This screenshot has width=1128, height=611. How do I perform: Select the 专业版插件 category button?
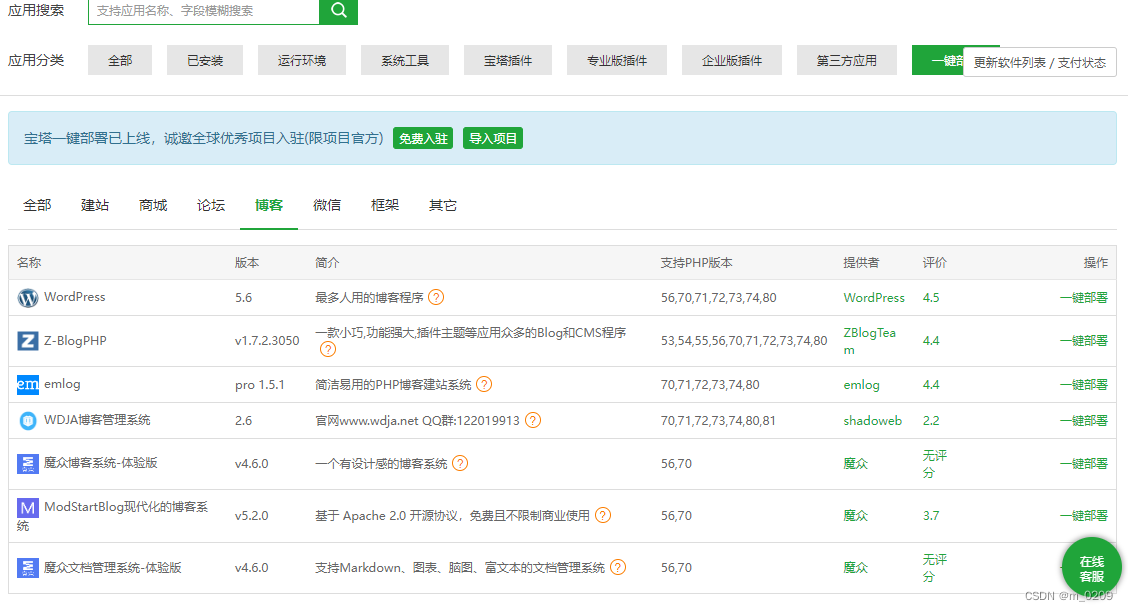(617, 60)
